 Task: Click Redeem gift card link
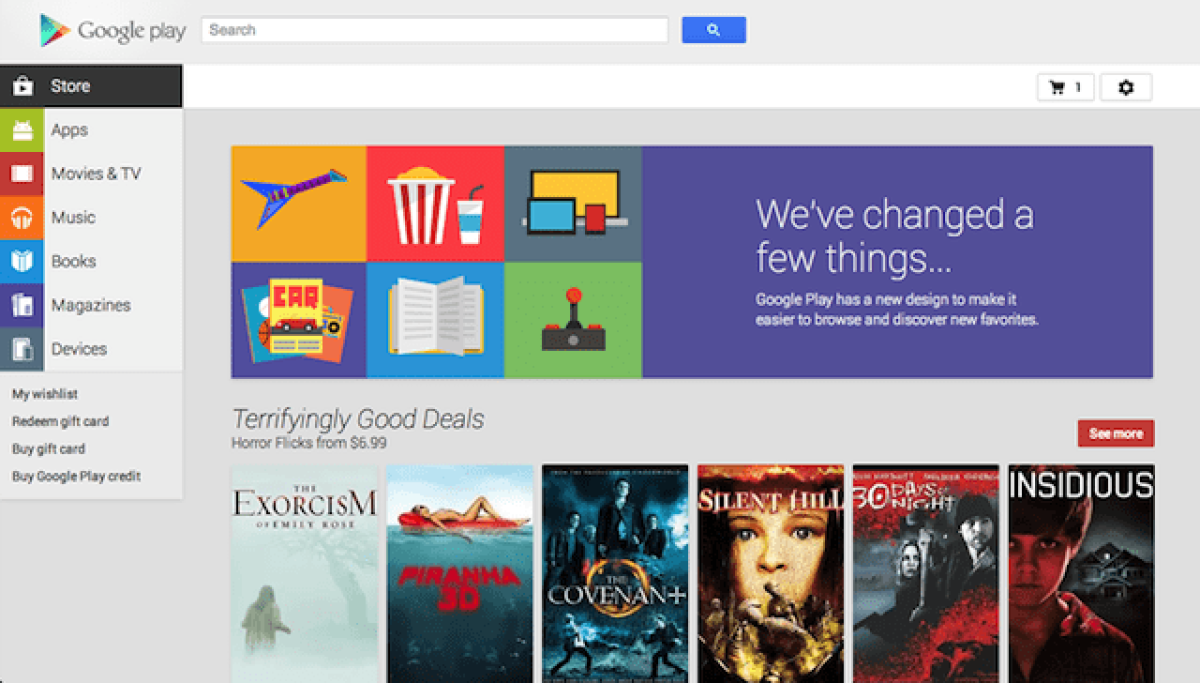[x=60, y=422]
